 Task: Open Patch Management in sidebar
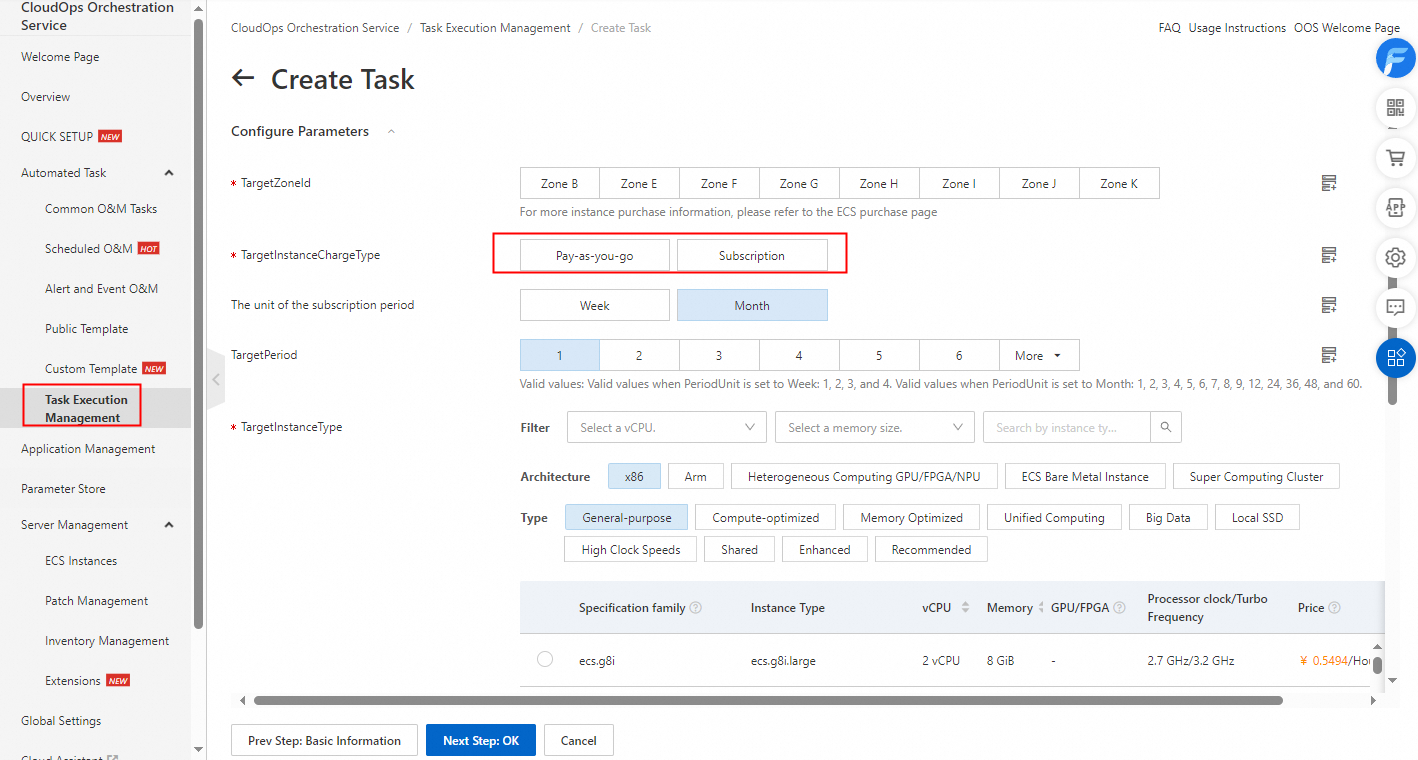(x=96, y=601)
